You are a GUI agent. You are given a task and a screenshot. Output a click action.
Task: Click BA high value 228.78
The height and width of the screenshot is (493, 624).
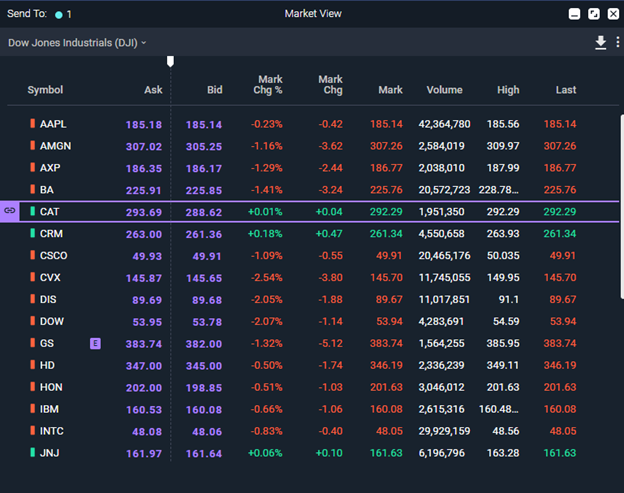[x=499, y=190]
